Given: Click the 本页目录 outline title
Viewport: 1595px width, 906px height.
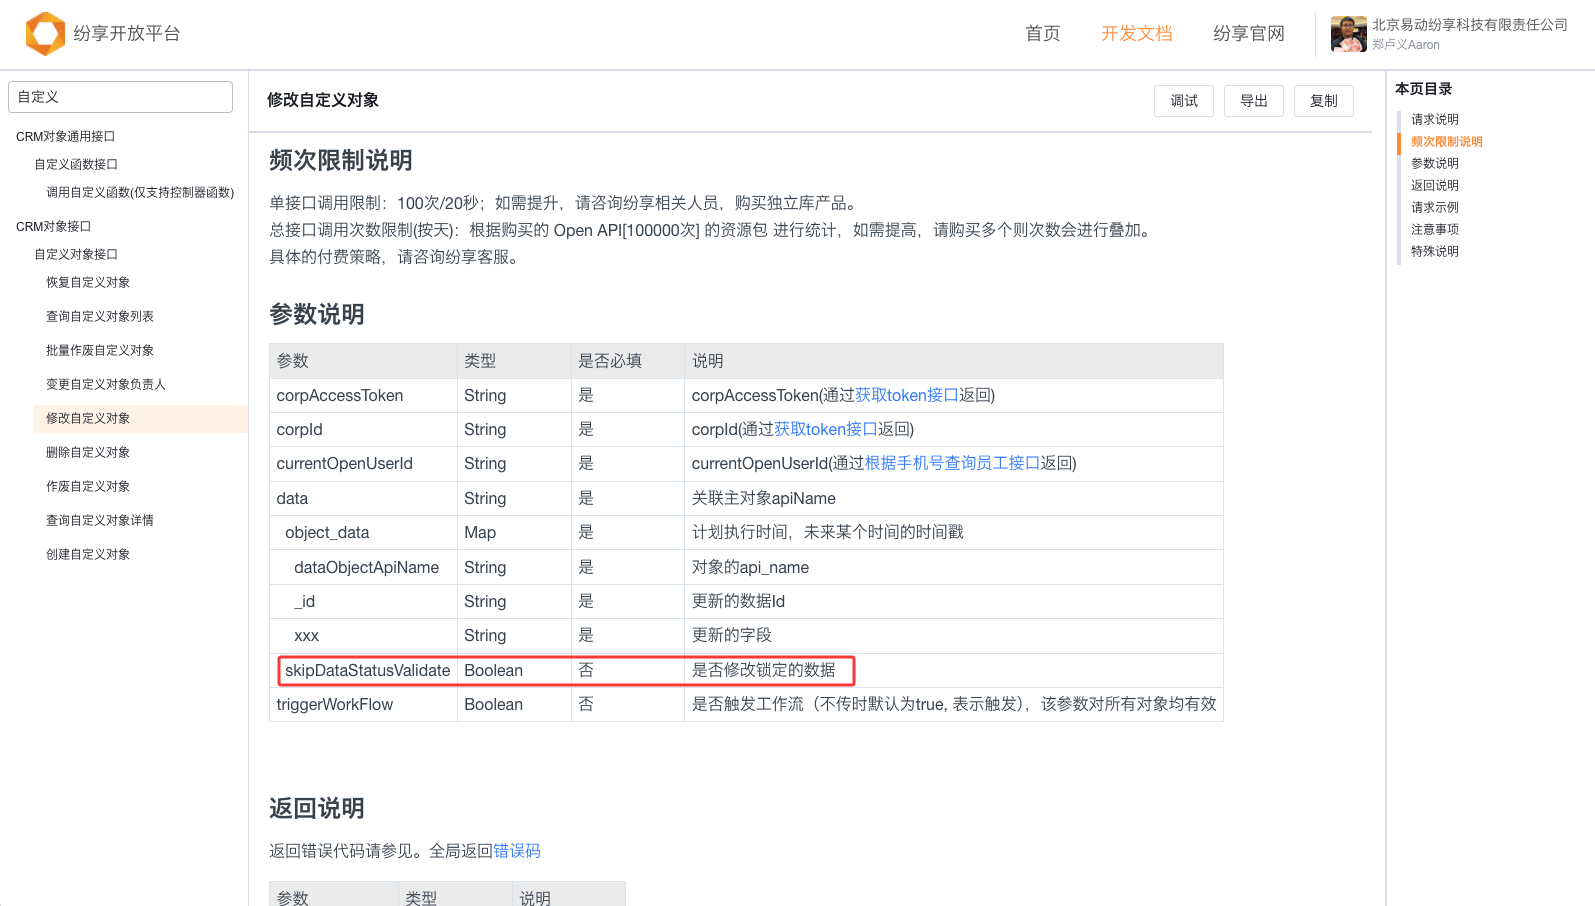Looking at the screenshot, I should tap(1424, 89).
